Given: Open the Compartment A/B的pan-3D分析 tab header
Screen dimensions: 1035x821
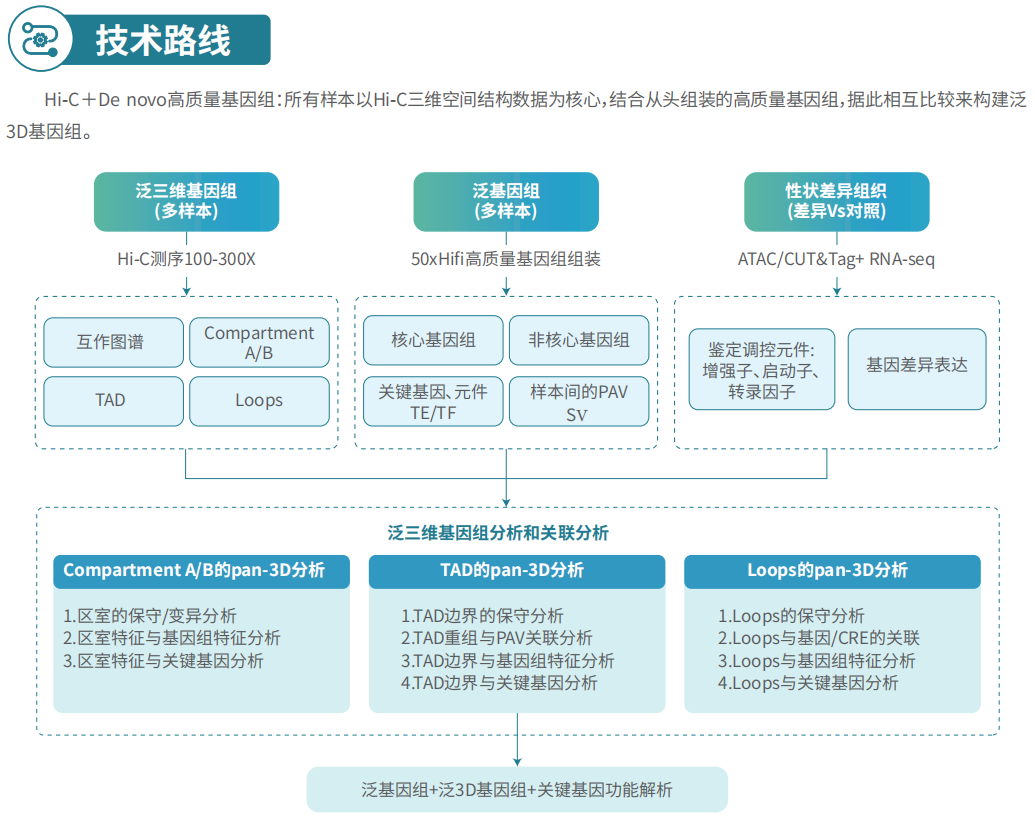Looking at the screenshot, I should [x=201, y=572].
